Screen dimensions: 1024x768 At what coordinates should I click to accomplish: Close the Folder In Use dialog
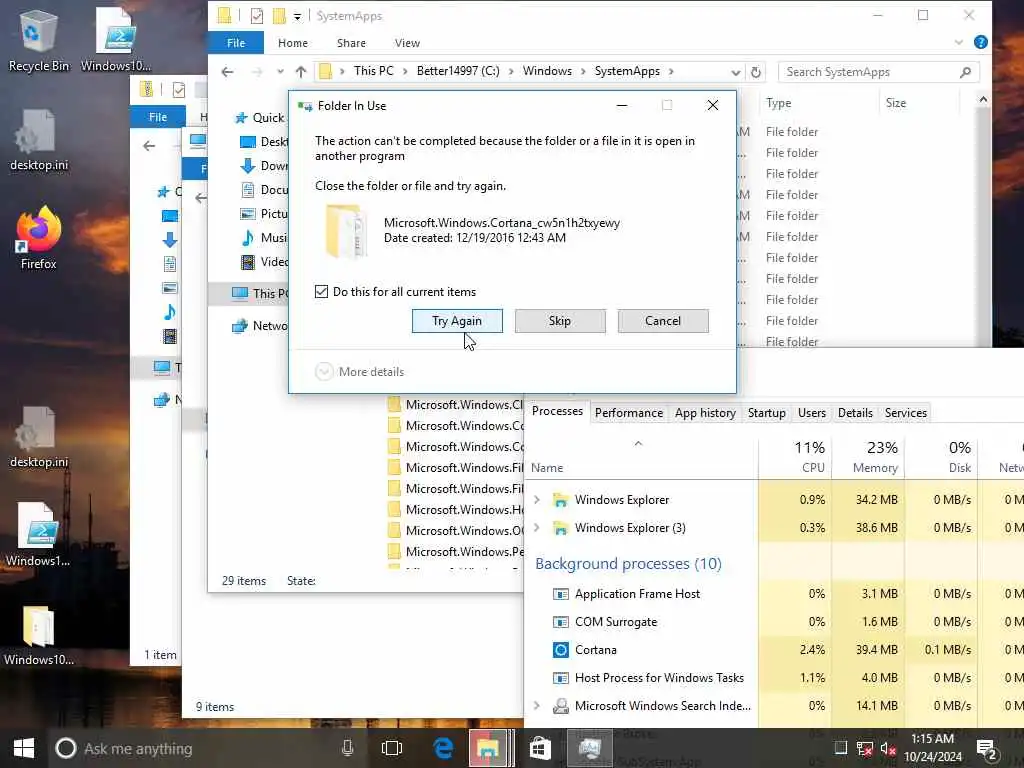(712, 105)
